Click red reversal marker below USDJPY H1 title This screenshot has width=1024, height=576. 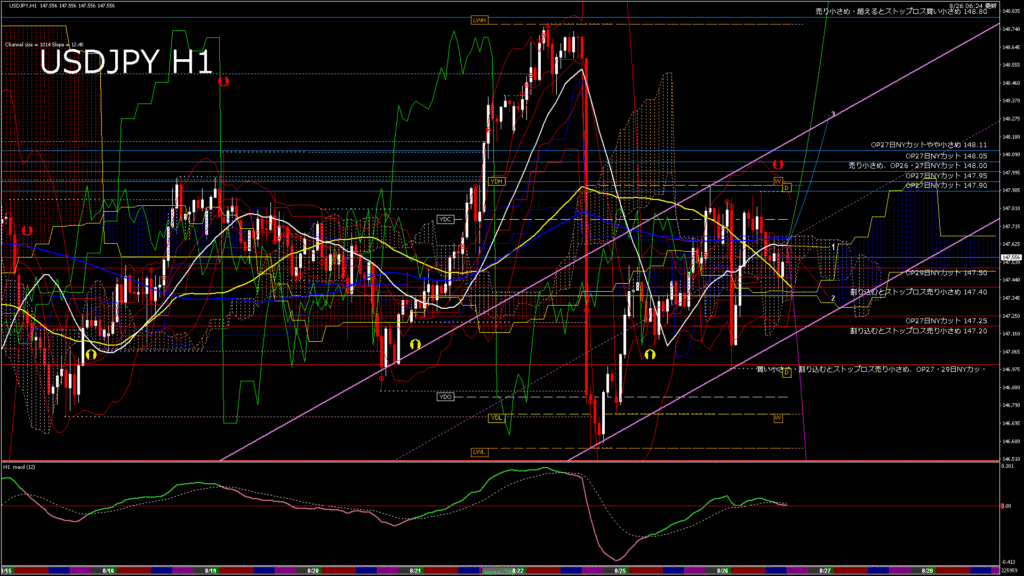(223, 80)
